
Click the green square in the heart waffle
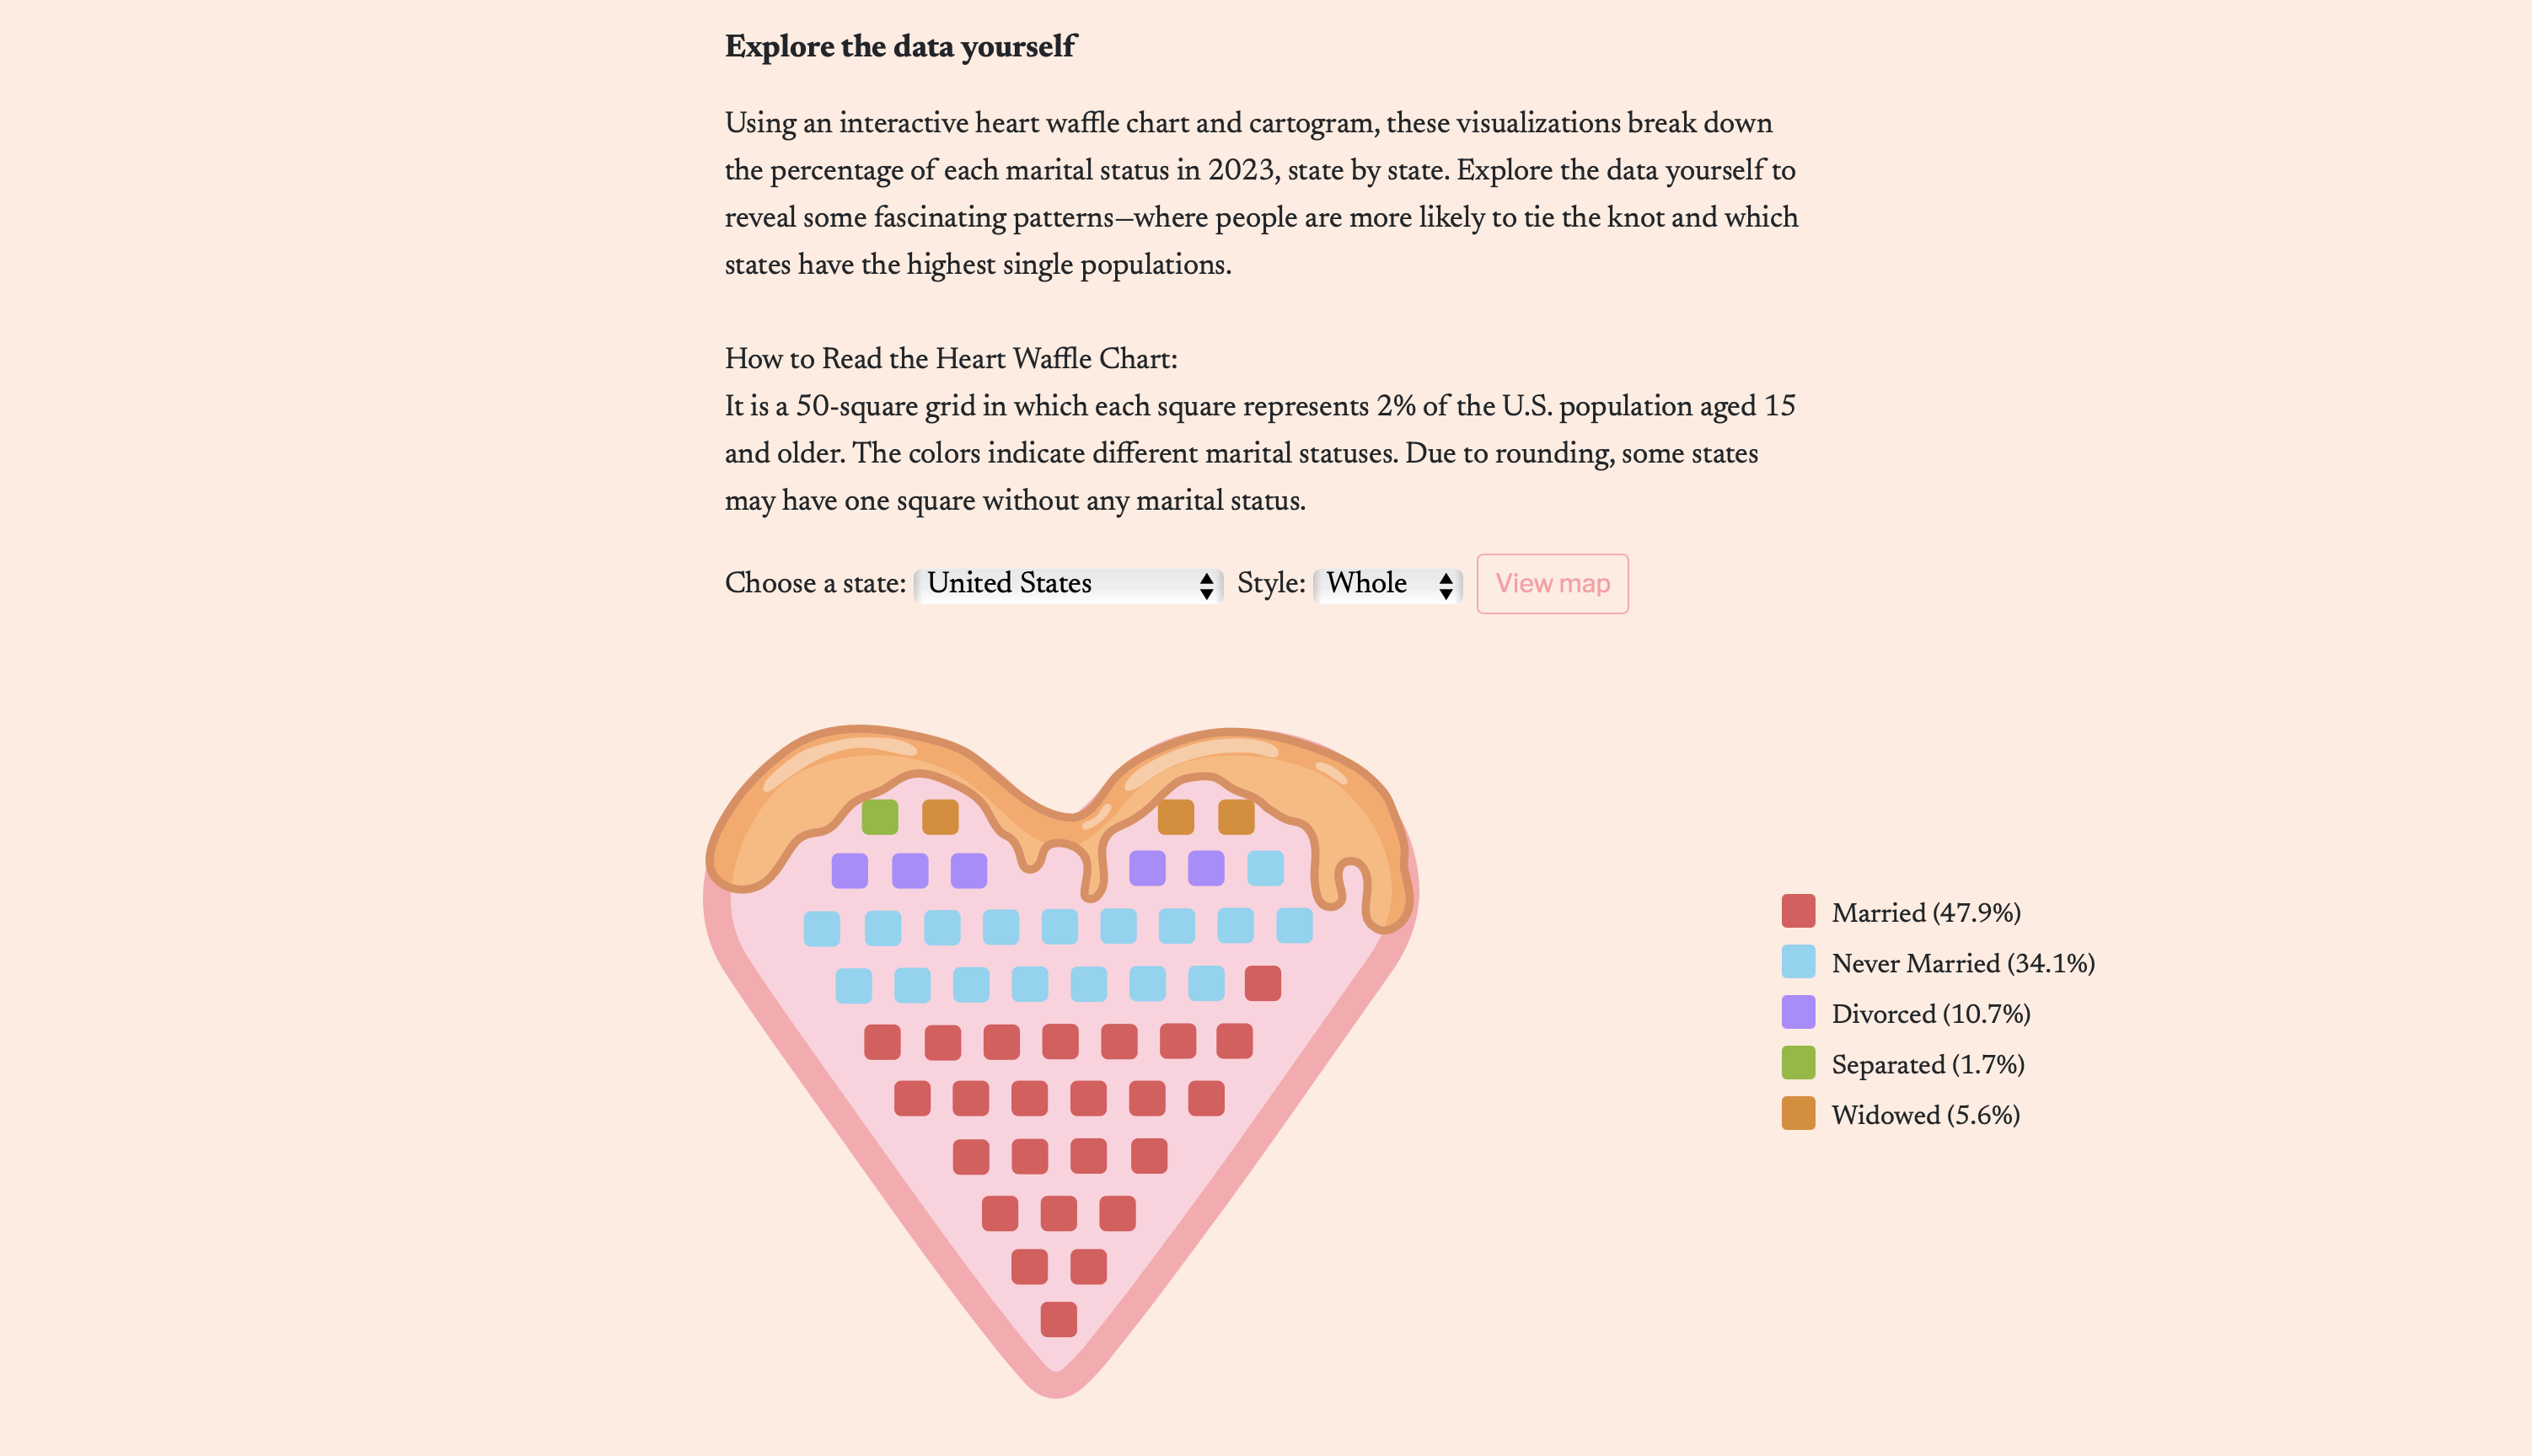coord(880,816)
